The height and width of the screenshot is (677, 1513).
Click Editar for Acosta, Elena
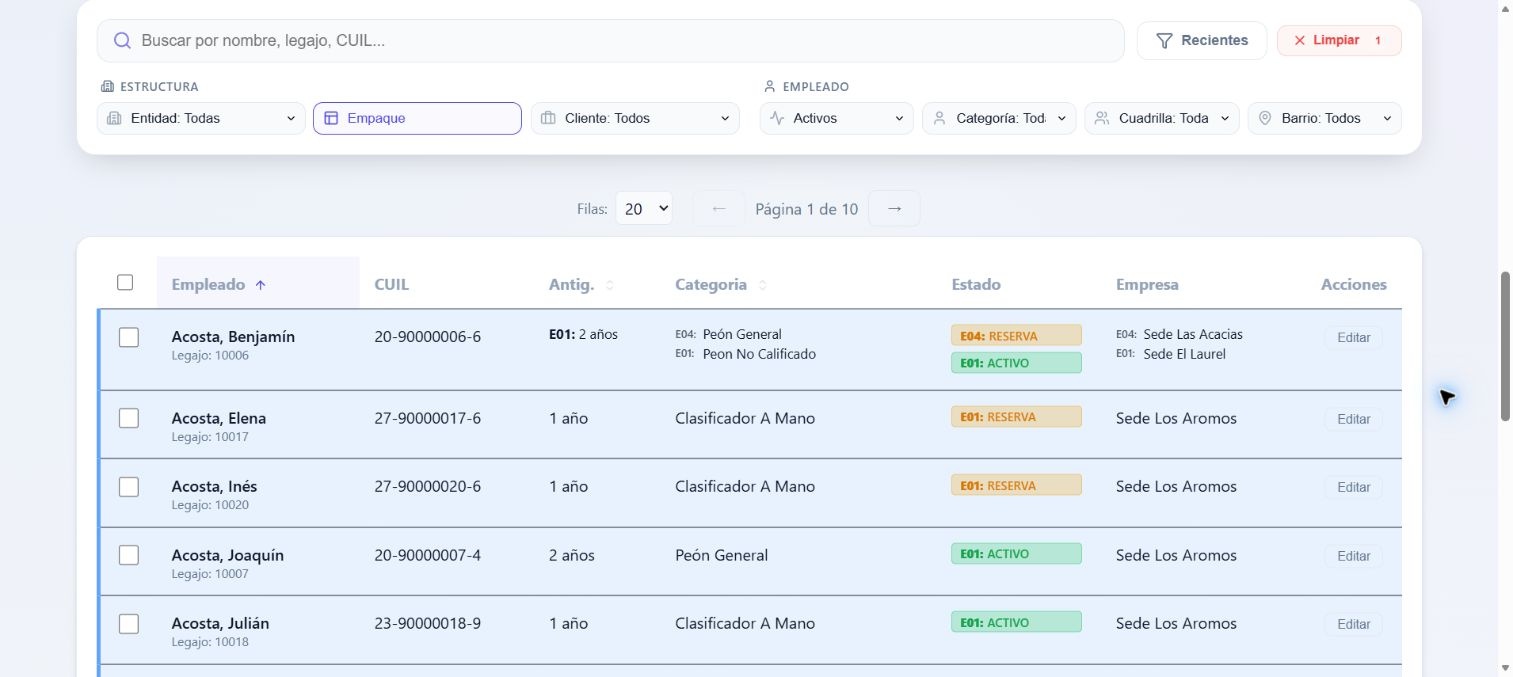point(1353,419)
